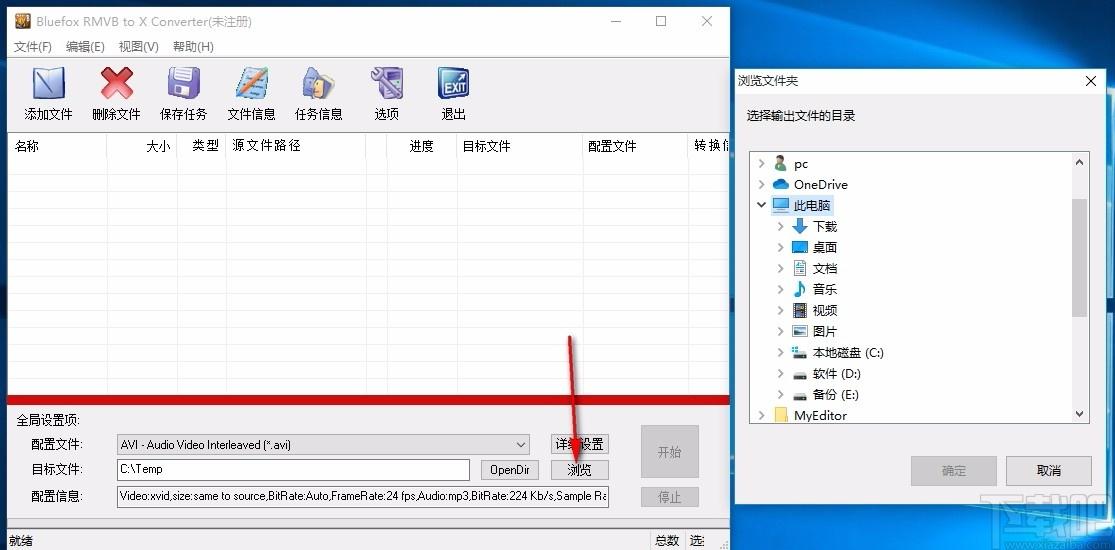The image size is (1115, 550).
Task: Expand the 音乐 folder node
Action: pyautogui.click(x=781, y=290)
